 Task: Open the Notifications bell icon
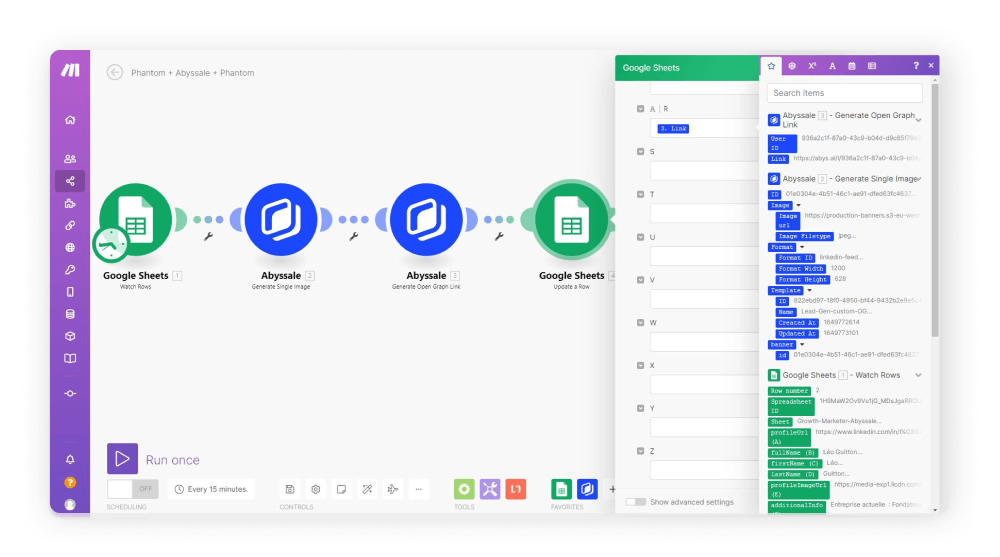[x=70, y=459]
